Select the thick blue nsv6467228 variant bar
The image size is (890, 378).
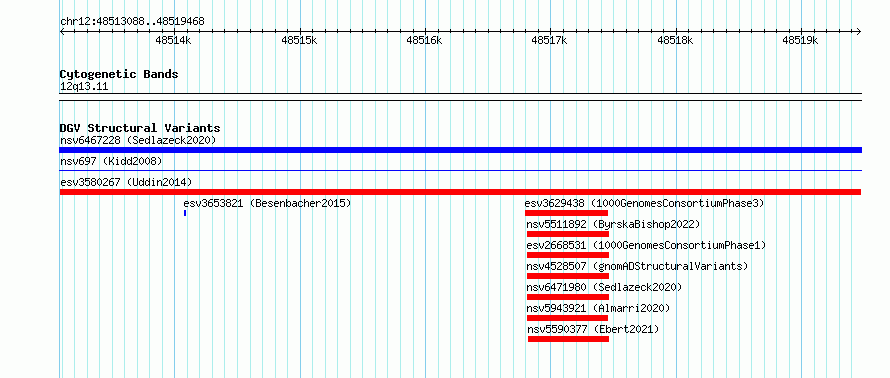click(x=460, y=150)
